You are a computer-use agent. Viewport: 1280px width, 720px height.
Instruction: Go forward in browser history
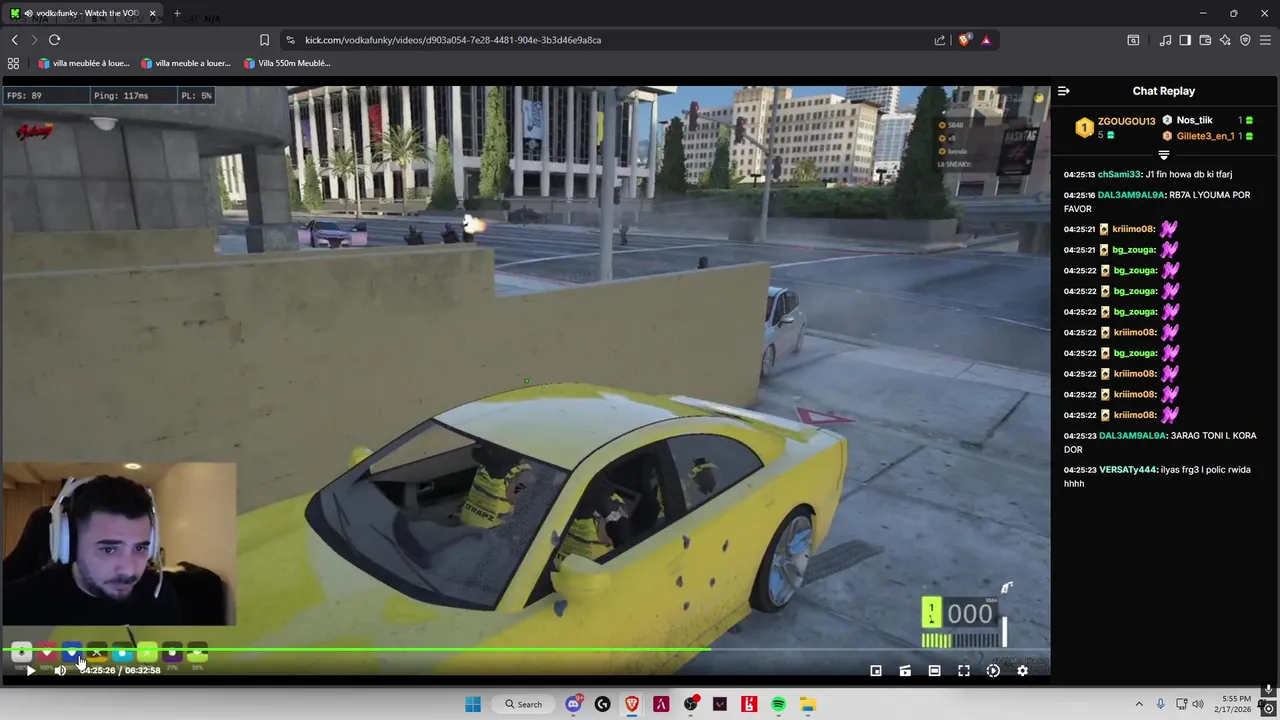34,40
